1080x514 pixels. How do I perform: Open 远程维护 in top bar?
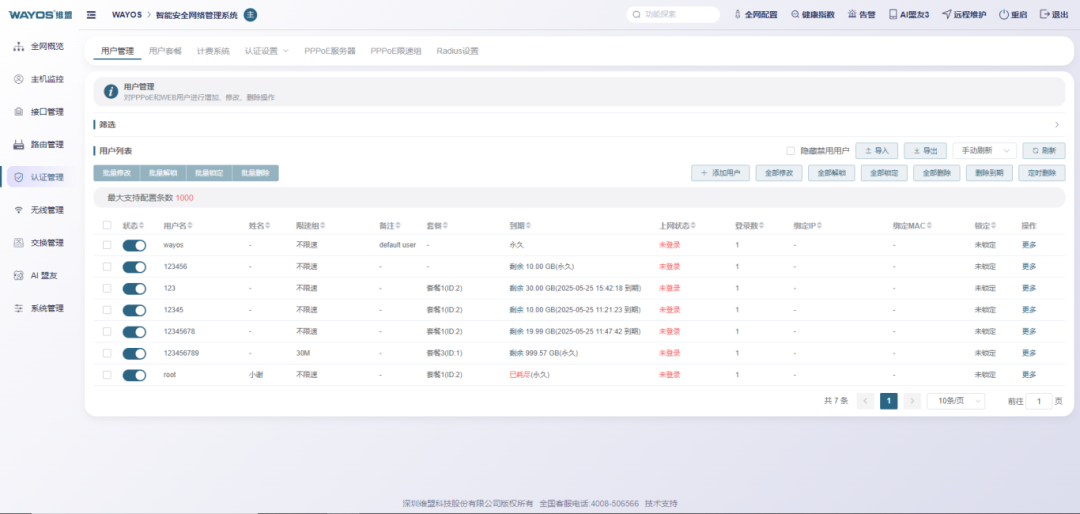(964, 14)
